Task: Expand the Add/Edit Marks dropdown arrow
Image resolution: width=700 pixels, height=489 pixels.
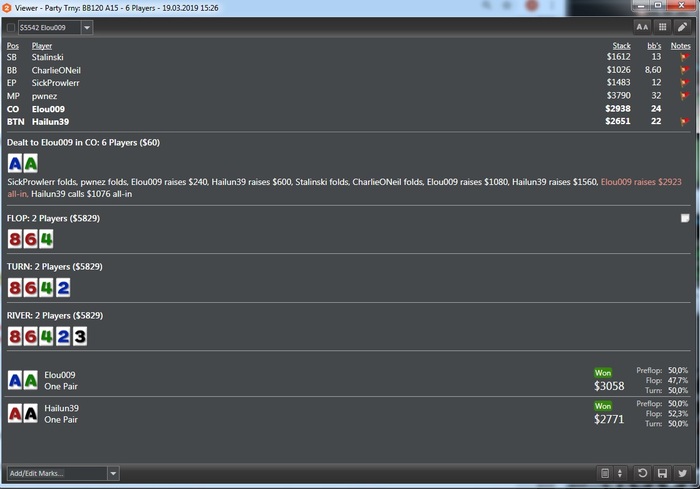Action: [113, 473]
